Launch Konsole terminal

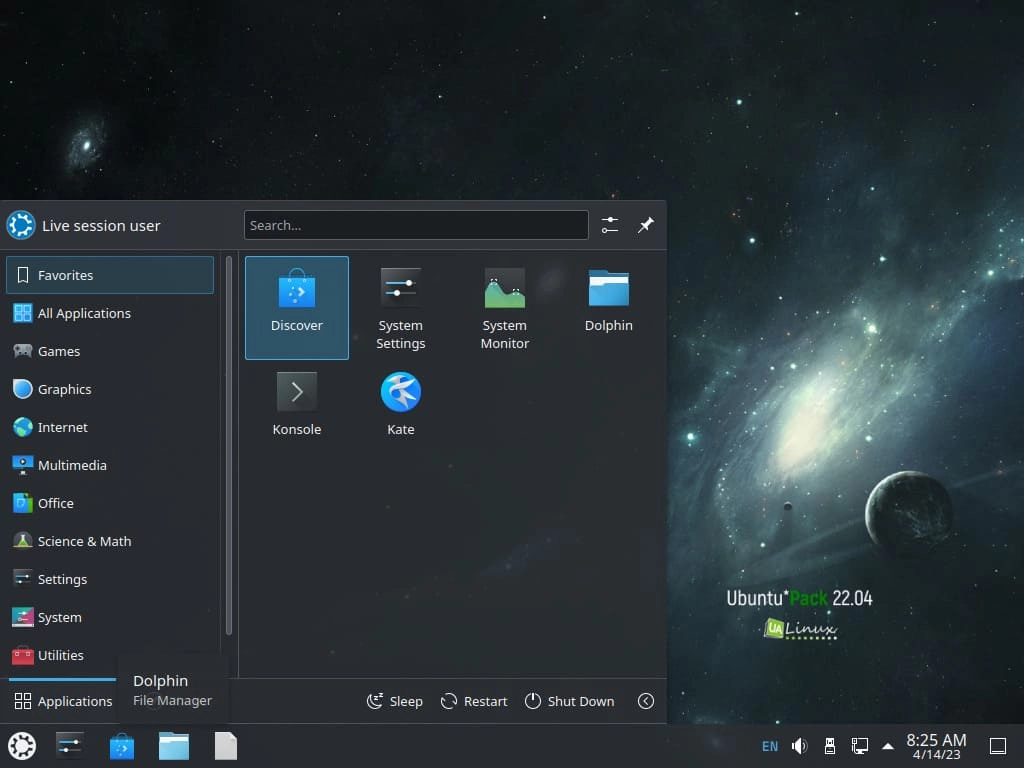(x=296, y=405)
